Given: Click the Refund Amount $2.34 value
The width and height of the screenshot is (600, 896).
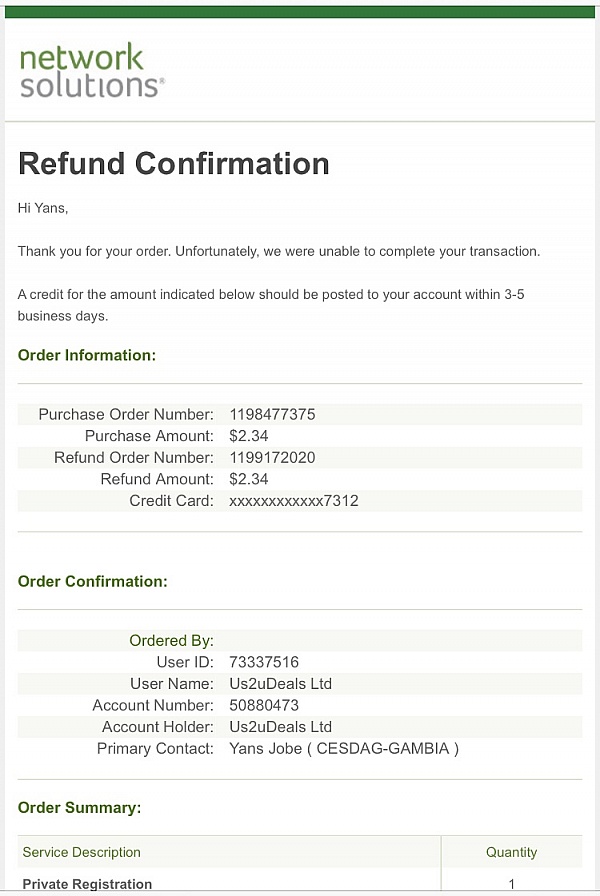Looking at the screenshot, I should [x=249, y=479].
